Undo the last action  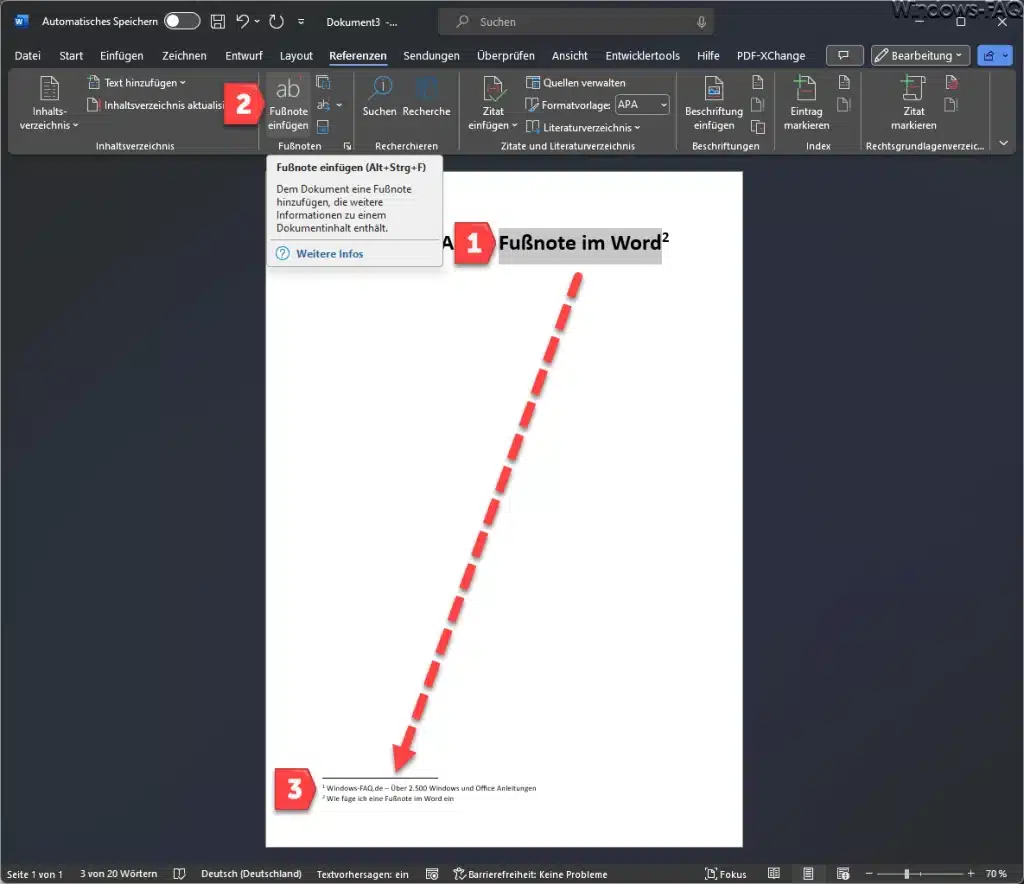pyautogui.click(x=242, y=22)
